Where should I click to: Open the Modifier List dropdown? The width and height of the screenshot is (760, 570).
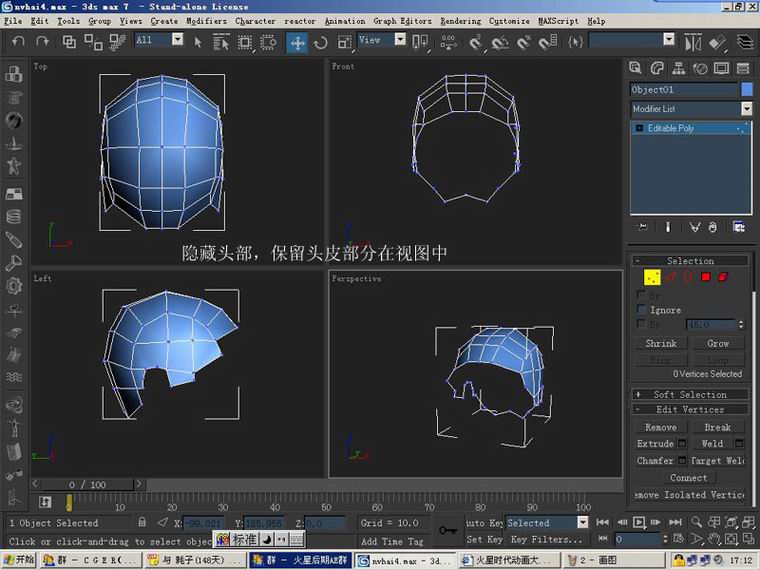pyautogui.click(x=691, y=109)
